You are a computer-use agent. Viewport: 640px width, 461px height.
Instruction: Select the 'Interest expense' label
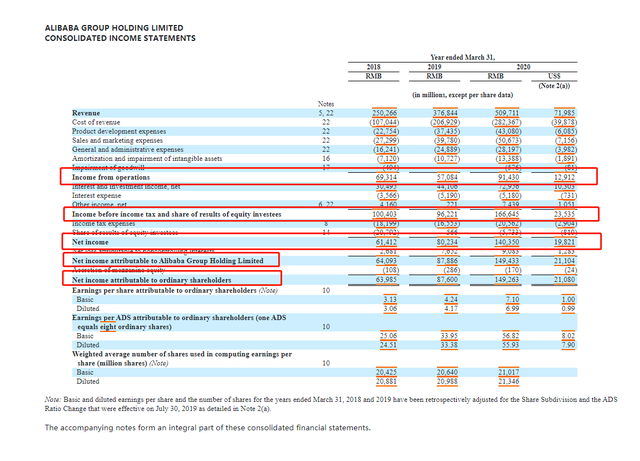pyautogui.click(x=96, y=196)
